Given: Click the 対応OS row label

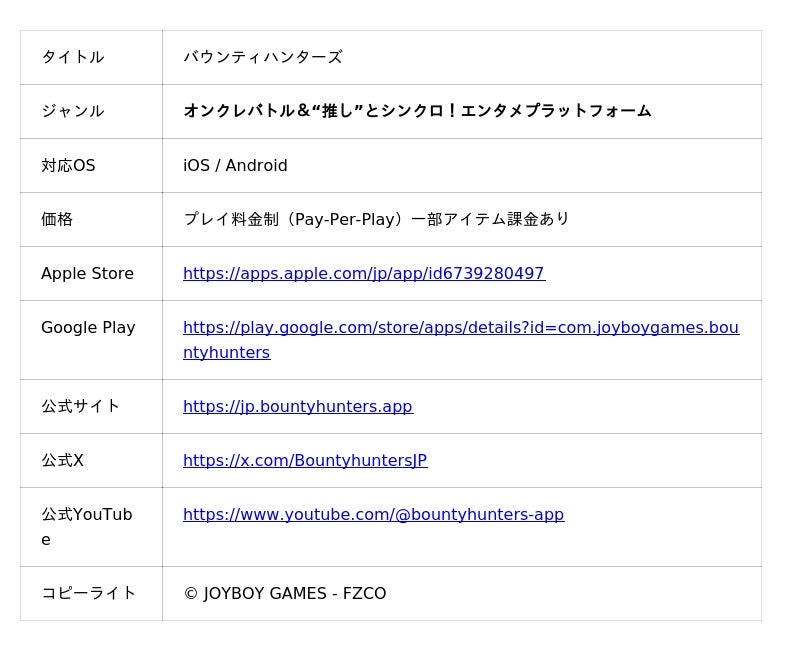Looking at the screenshot, I should (68, 165).
